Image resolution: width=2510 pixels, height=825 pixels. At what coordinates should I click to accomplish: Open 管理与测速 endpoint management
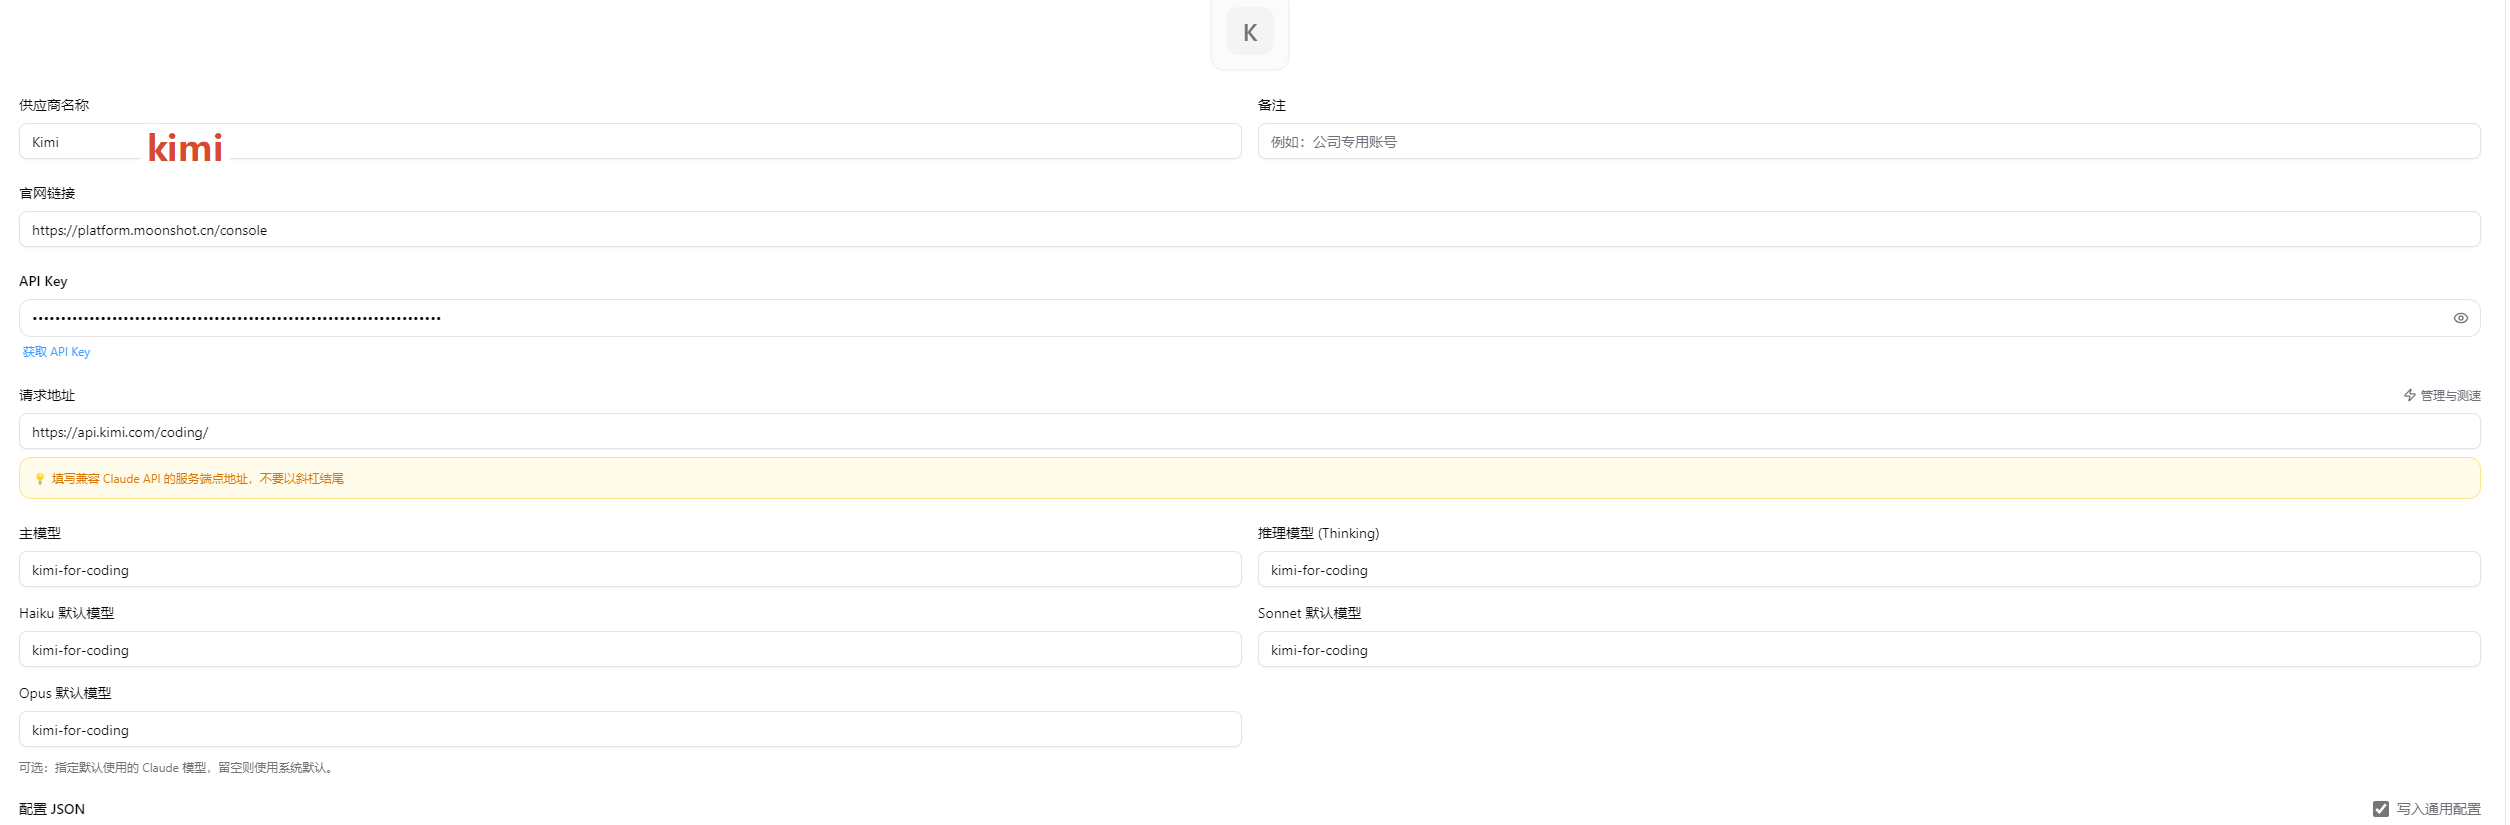pos(2443,395)
